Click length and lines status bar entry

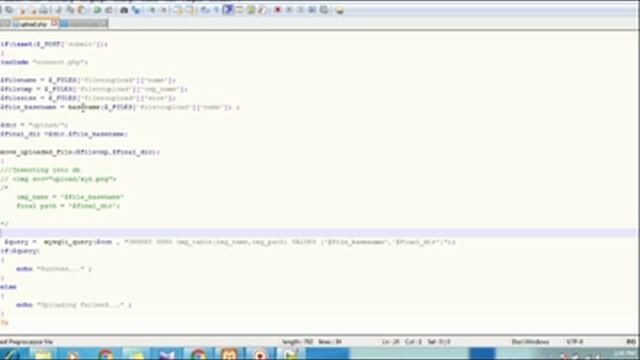click(x=311, y=342)
